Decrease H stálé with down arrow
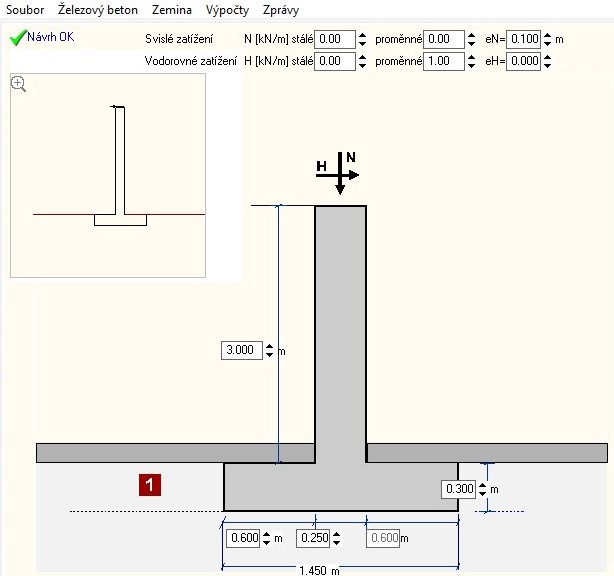614x576 pixels. click(x=362, y=65)
